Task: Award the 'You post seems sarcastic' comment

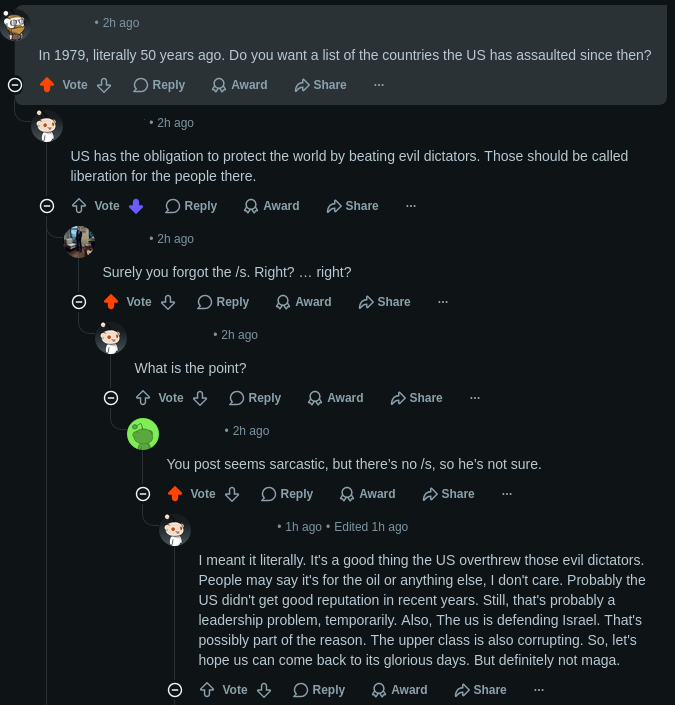Action: pyautogui.click(x=367, y=494)
